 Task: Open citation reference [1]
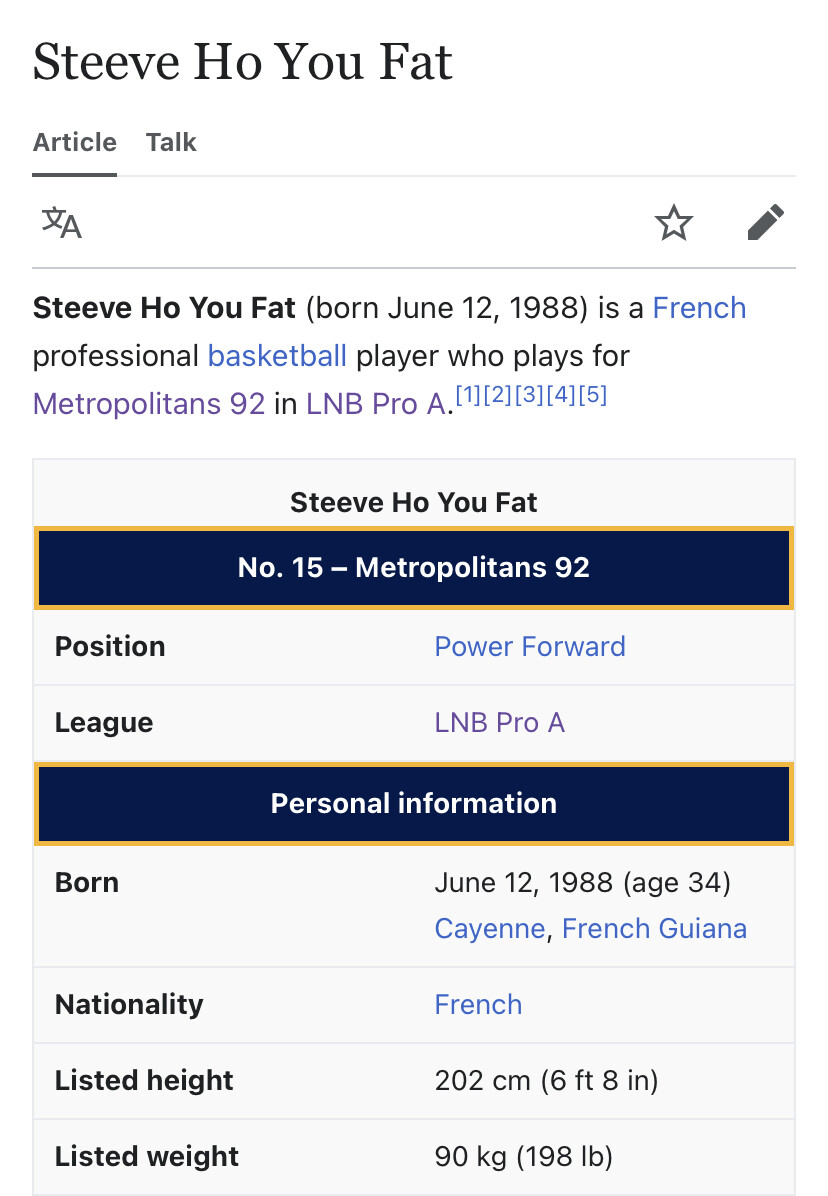pyautogui.click(x=469, y=394)
